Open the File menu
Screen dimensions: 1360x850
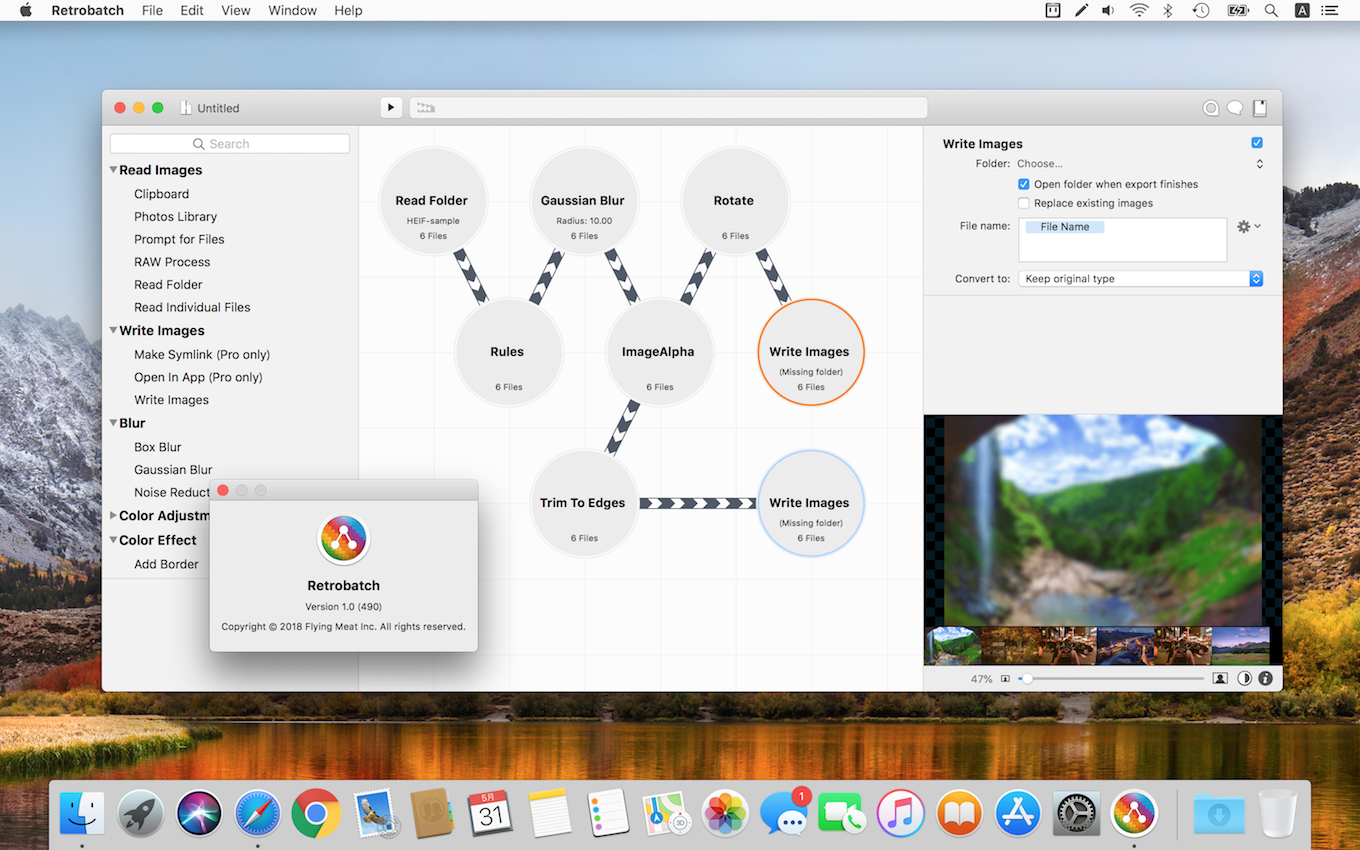[152, 10]
